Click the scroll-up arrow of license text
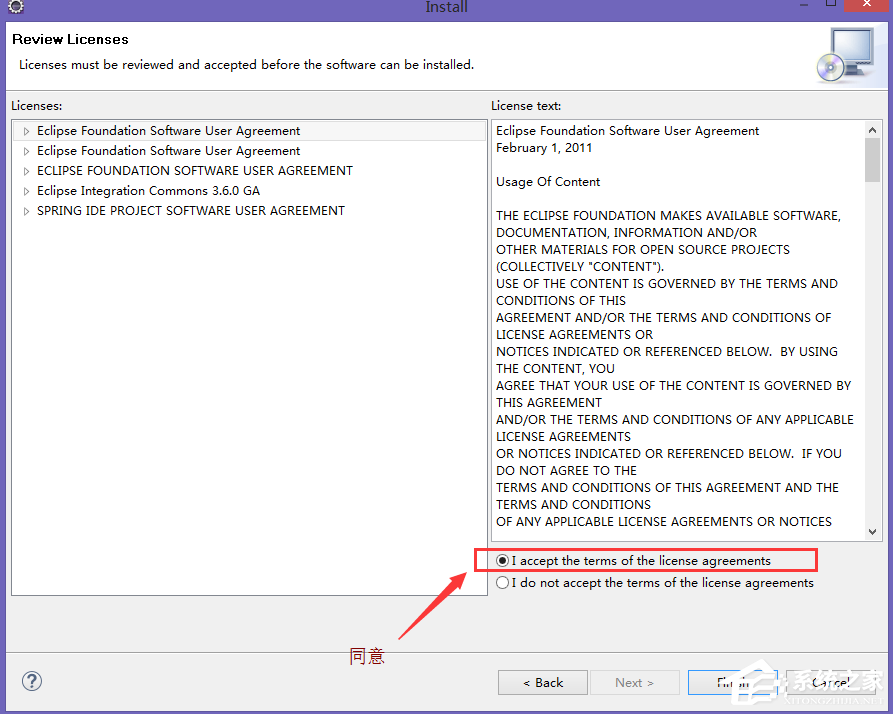893x714 pixels. click(x=873, y=128)
